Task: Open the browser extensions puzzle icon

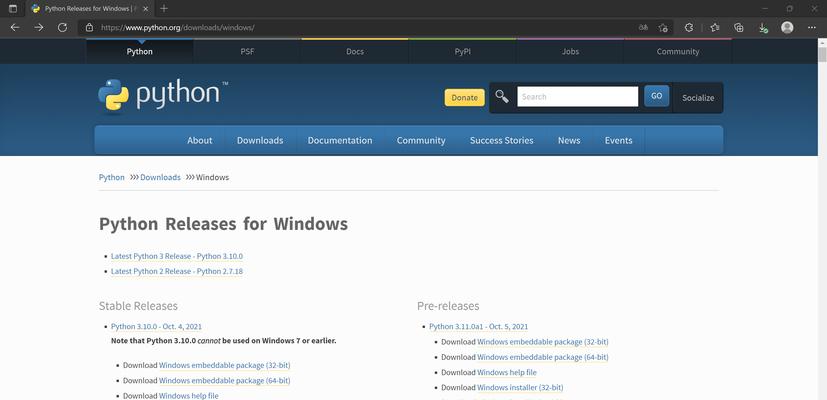Action: (x=688, y=27)
